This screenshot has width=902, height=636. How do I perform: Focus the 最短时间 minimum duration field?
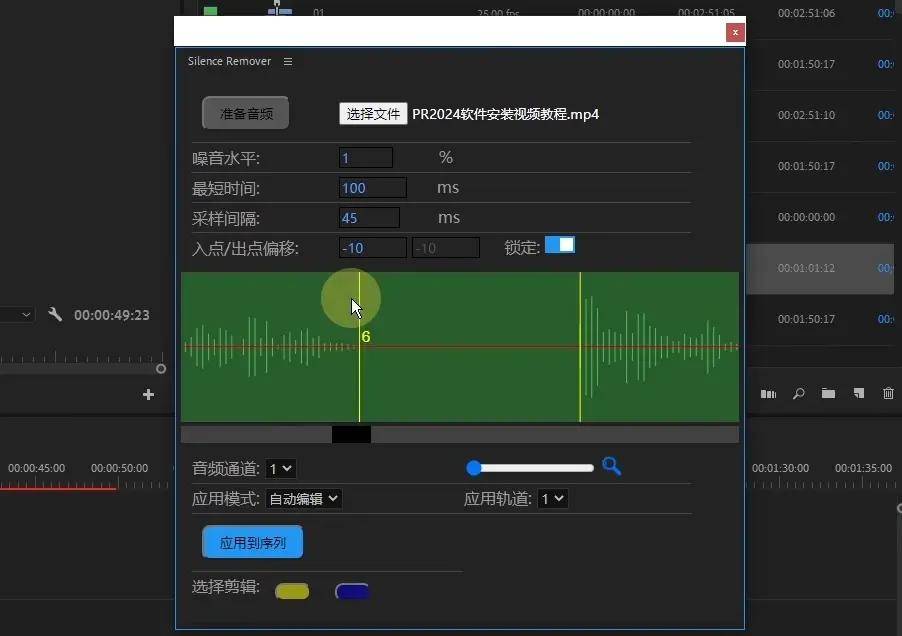pyautogui.click(x=373, y=187)
